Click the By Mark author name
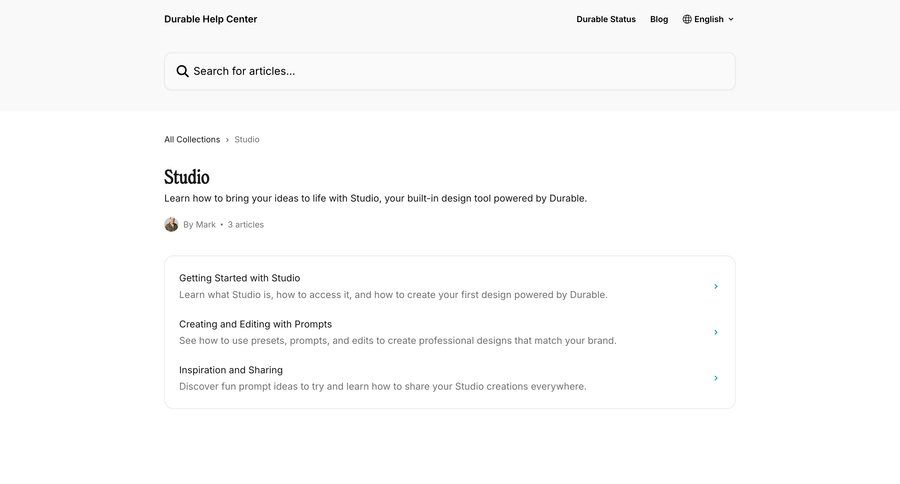Image resolution: width=900 pixels, height=484 pixels. tap(199, 225)
